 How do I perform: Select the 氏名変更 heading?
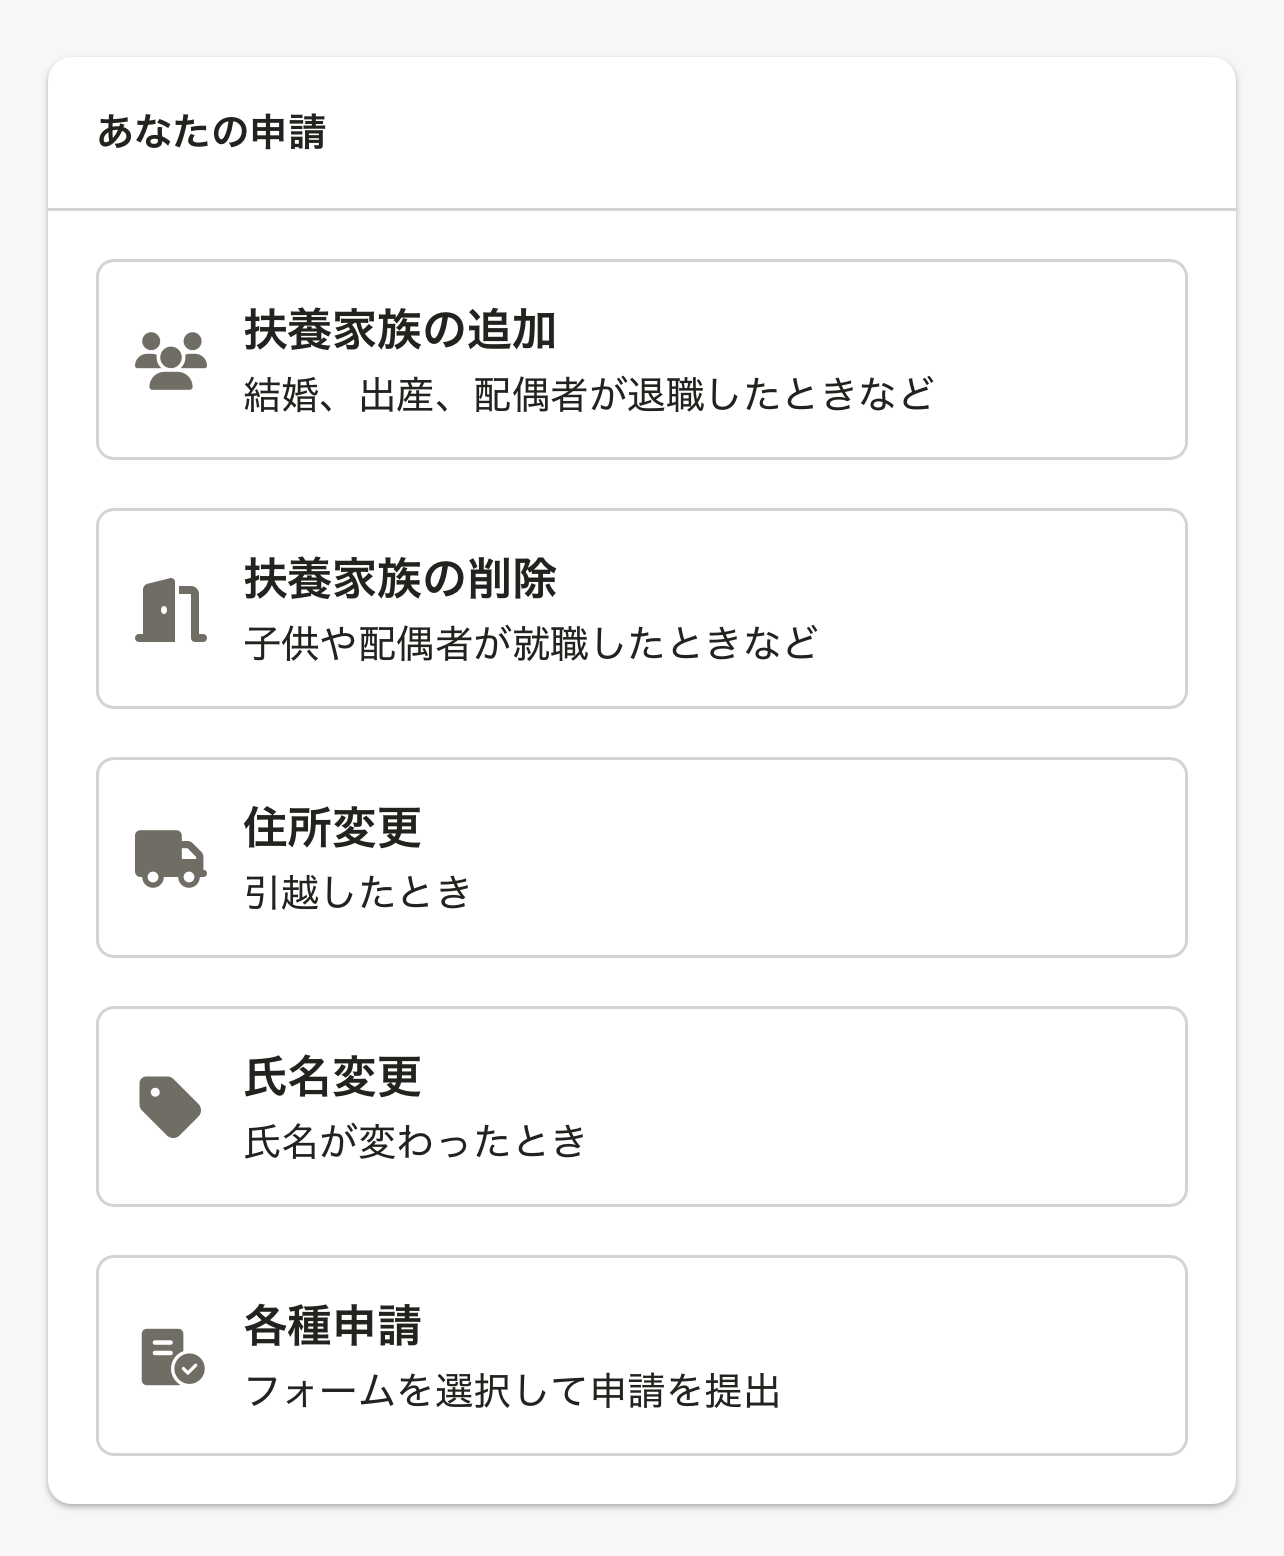click(x=332, y=1077)
